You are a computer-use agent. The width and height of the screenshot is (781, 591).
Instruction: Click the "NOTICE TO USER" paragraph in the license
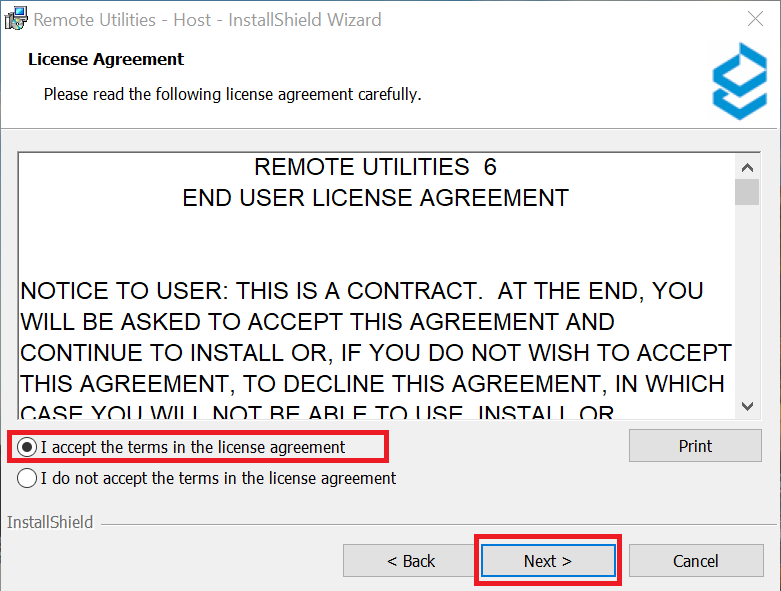(x=376, y=338)
